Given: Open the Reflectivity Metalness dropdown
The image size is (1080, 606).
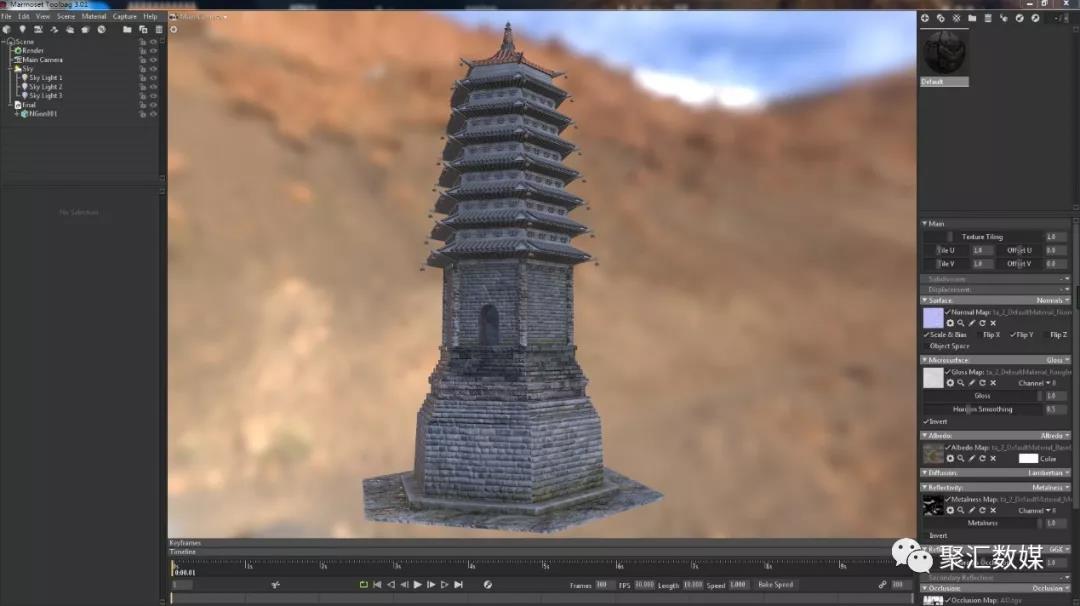Looking at the screenshot, I should (x=1048, y=487).
